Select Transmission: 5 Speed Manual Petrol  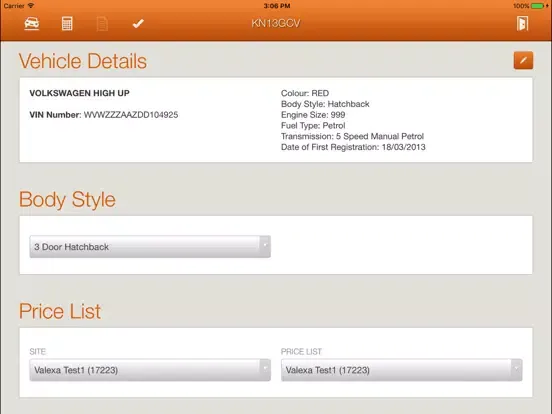point(352,136)
